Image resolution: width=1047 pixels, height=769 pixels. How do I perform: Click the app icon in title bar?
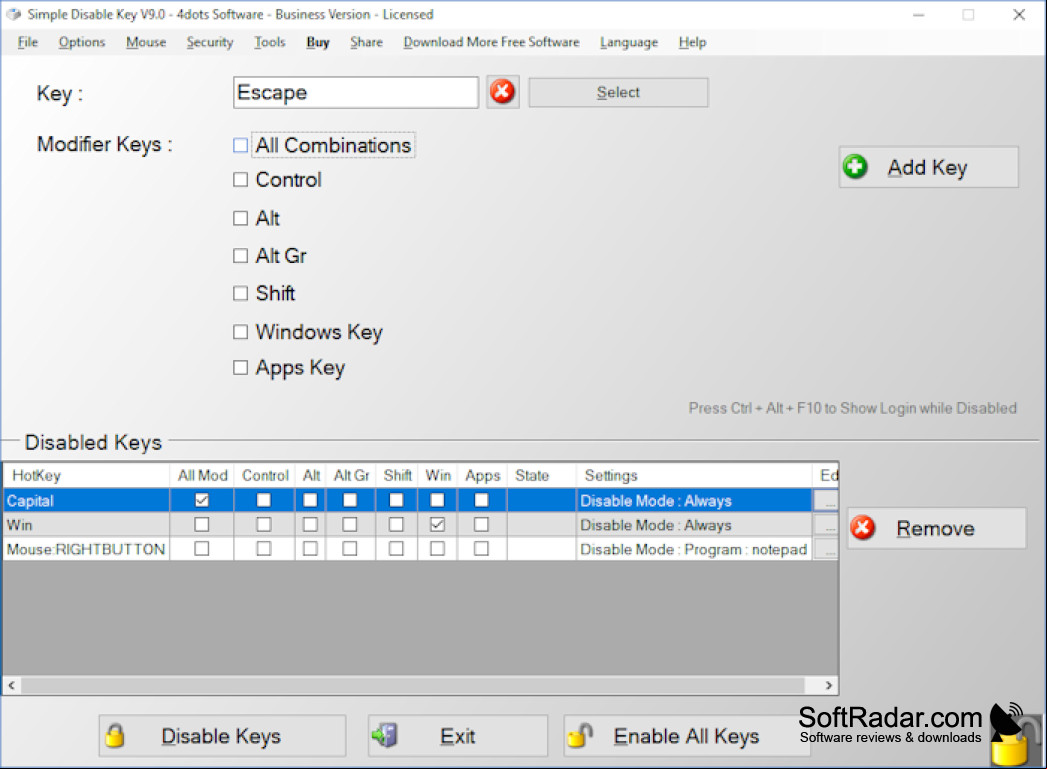pos(13,14)
